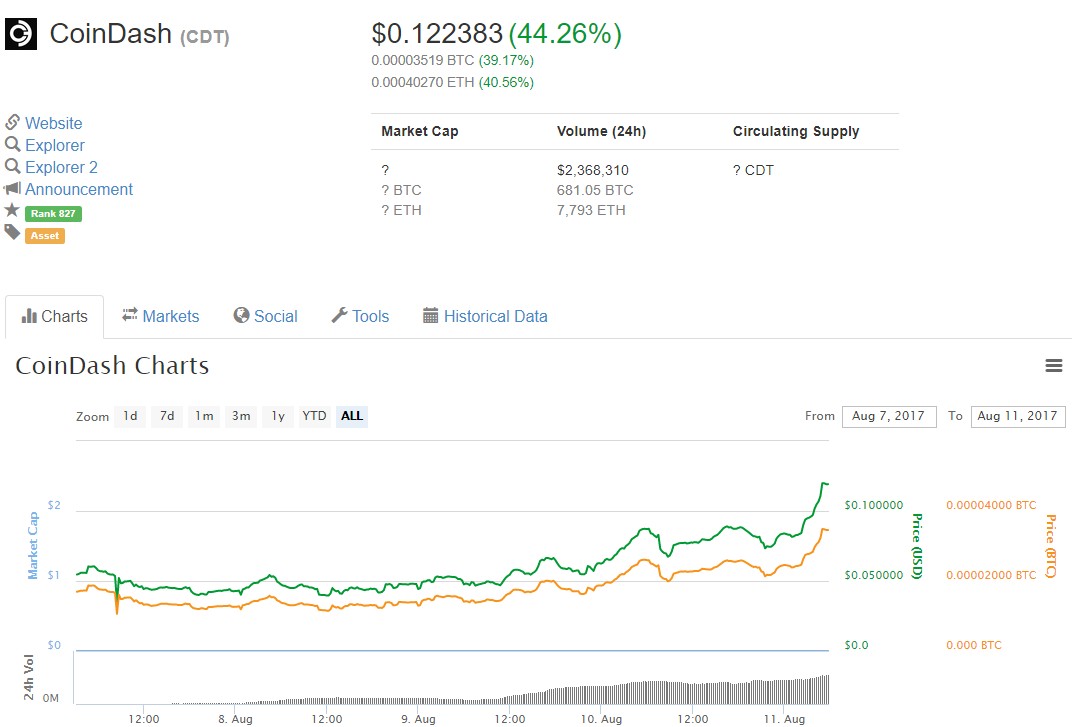Open the chart hamburger context menu
Image resolution: width=1072 pixels, height=727 pixels.
pos(1054,366)
